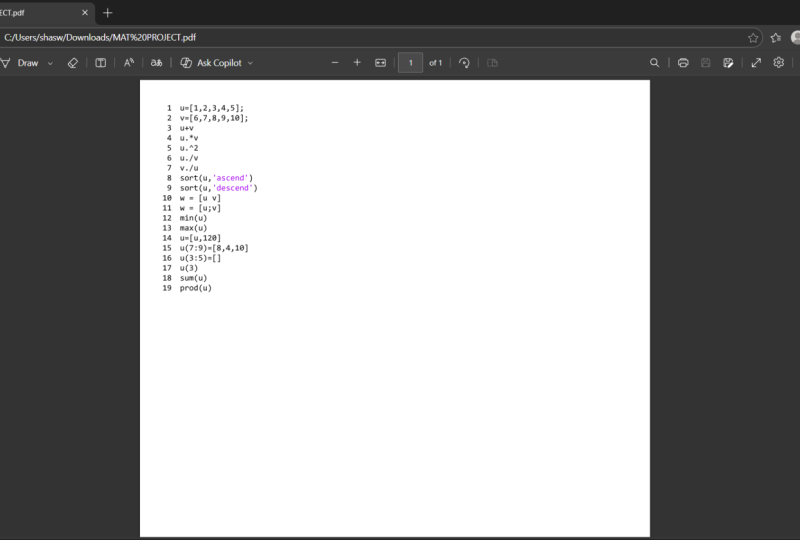Expand the Ask Copilot dropdown arrow
Viewport: 800px width, 540px height.
point(250,63)
